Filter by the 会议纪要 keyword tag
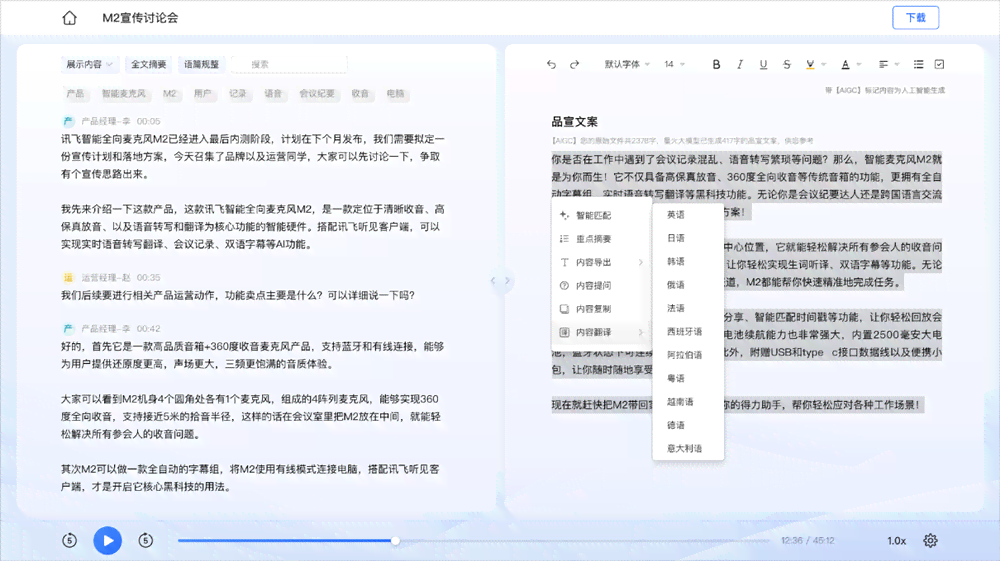 click(x=317, y=94)
